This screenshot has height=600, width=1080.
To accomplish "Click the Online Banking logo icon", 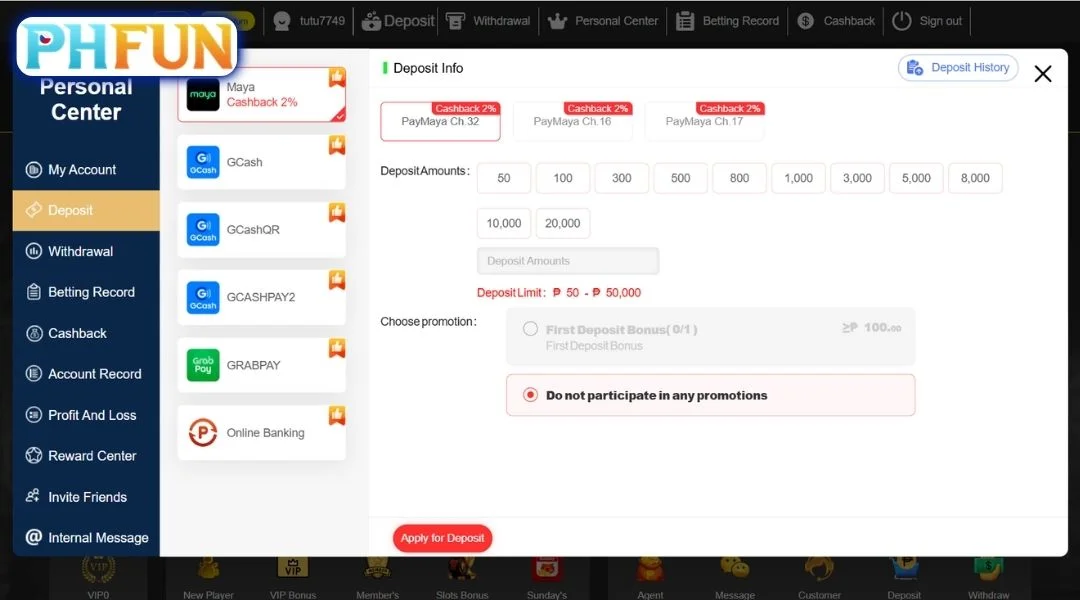I will pyautogui.click(x=203, y=433).
